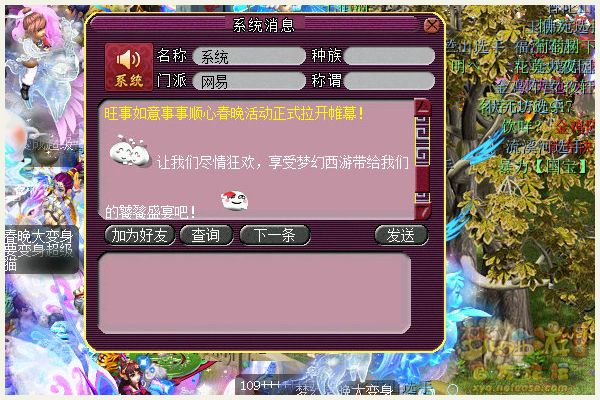Click the twin cloud emoticon in message
This screenshot has width=600, height=400.
129,151
